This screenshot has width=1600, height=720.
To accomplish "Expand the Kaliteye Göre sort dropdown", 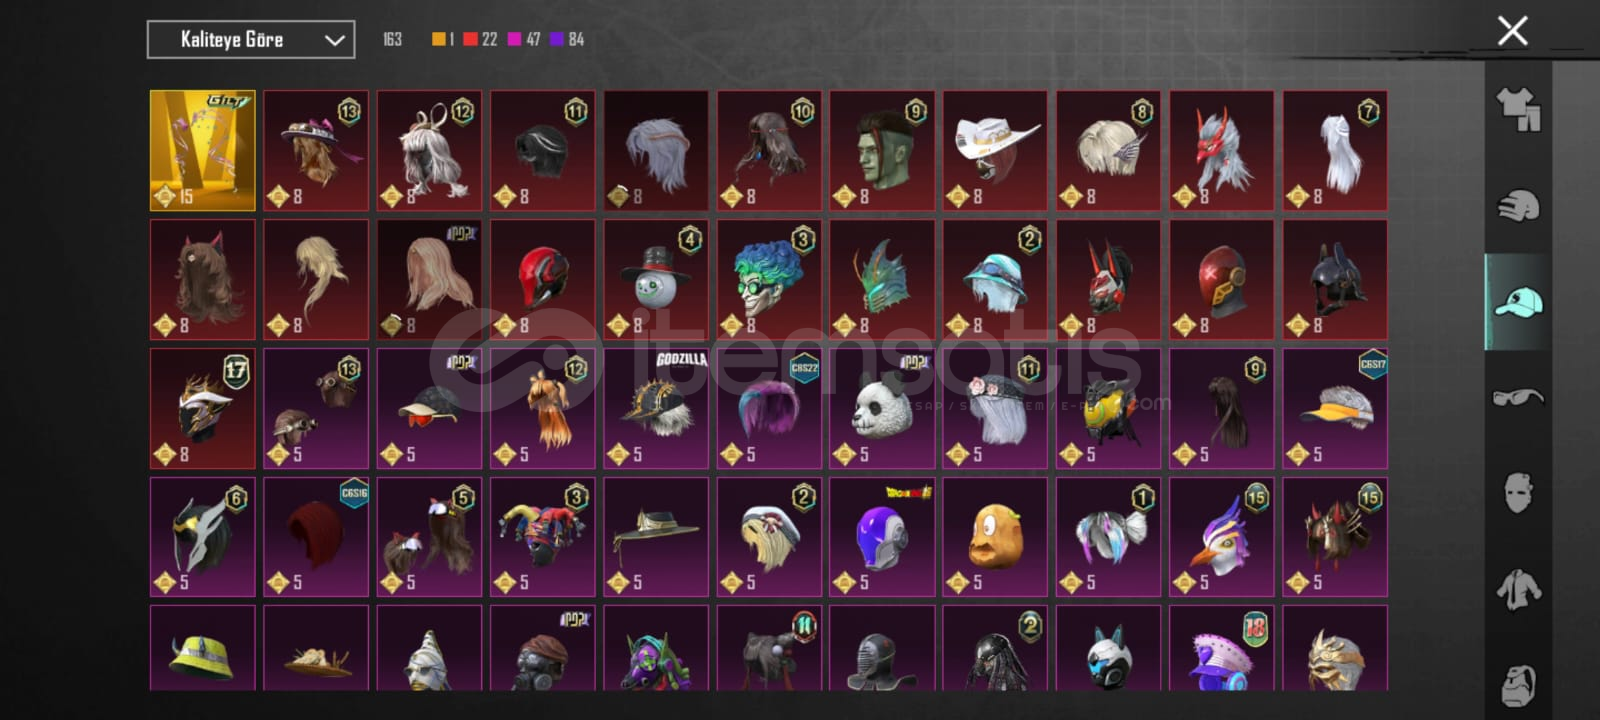I will (251, 40).
